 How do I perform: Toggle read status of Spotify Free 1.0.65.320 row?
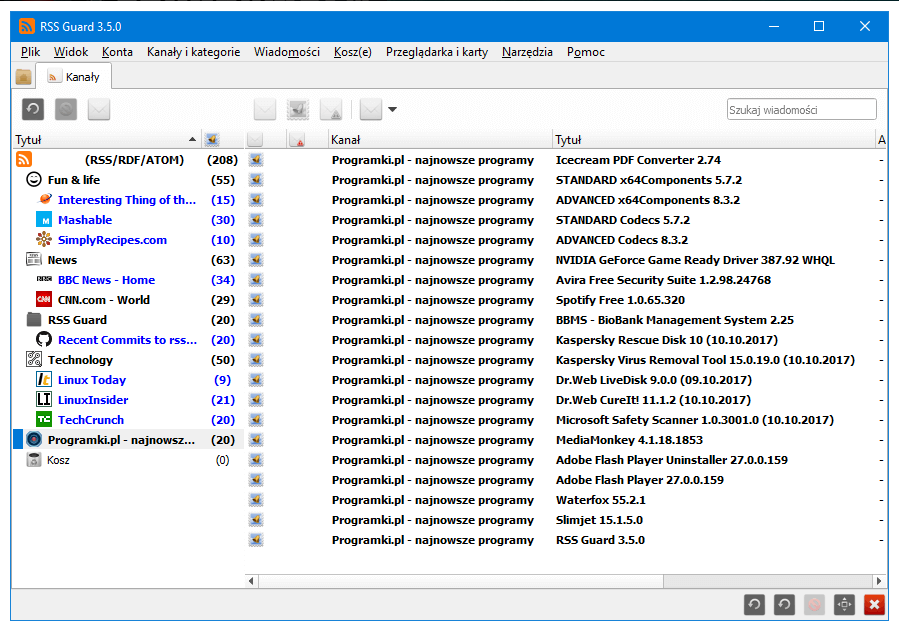pos(256,300)
